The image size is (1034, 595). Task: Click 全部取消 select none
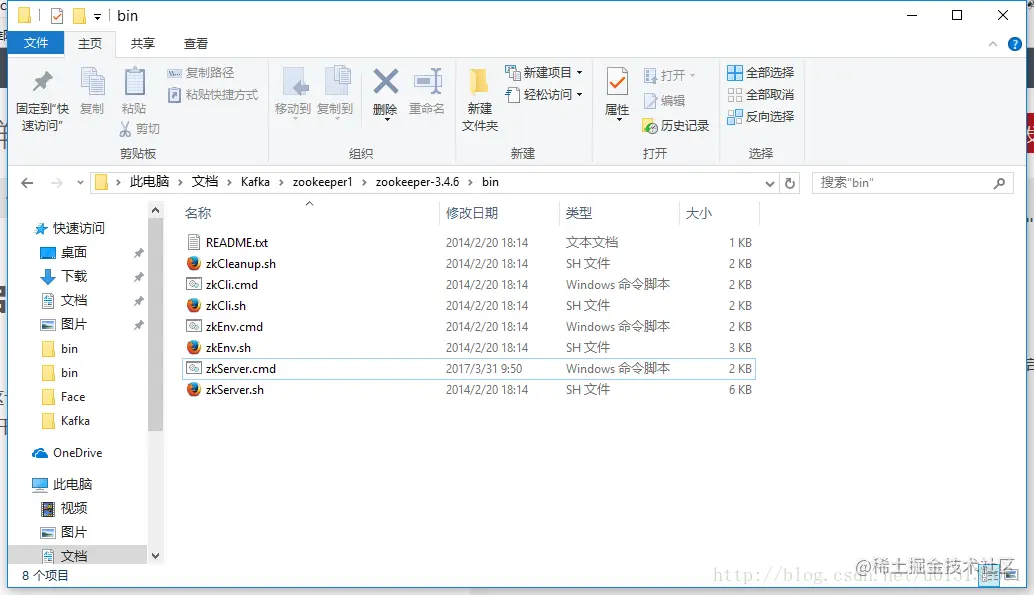pos(760,94)
